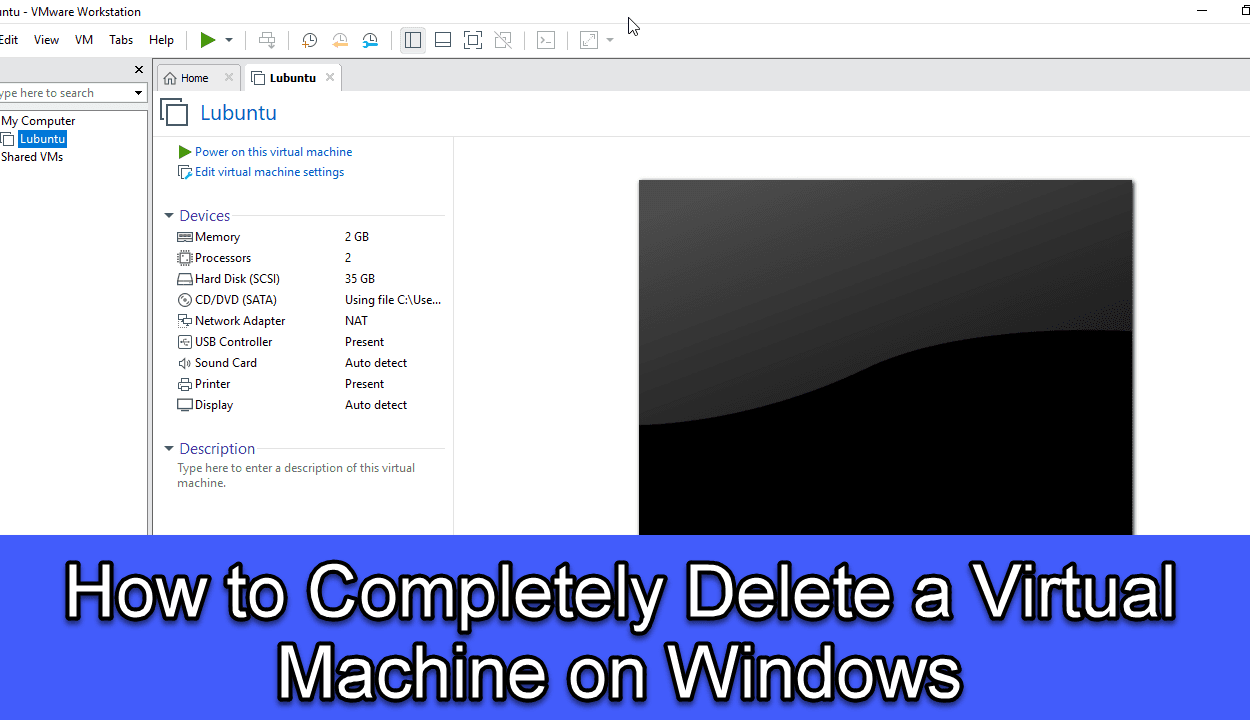Open the VM menu
The width and height of the screenshot is (1250, 720).
tap(84, 40)
